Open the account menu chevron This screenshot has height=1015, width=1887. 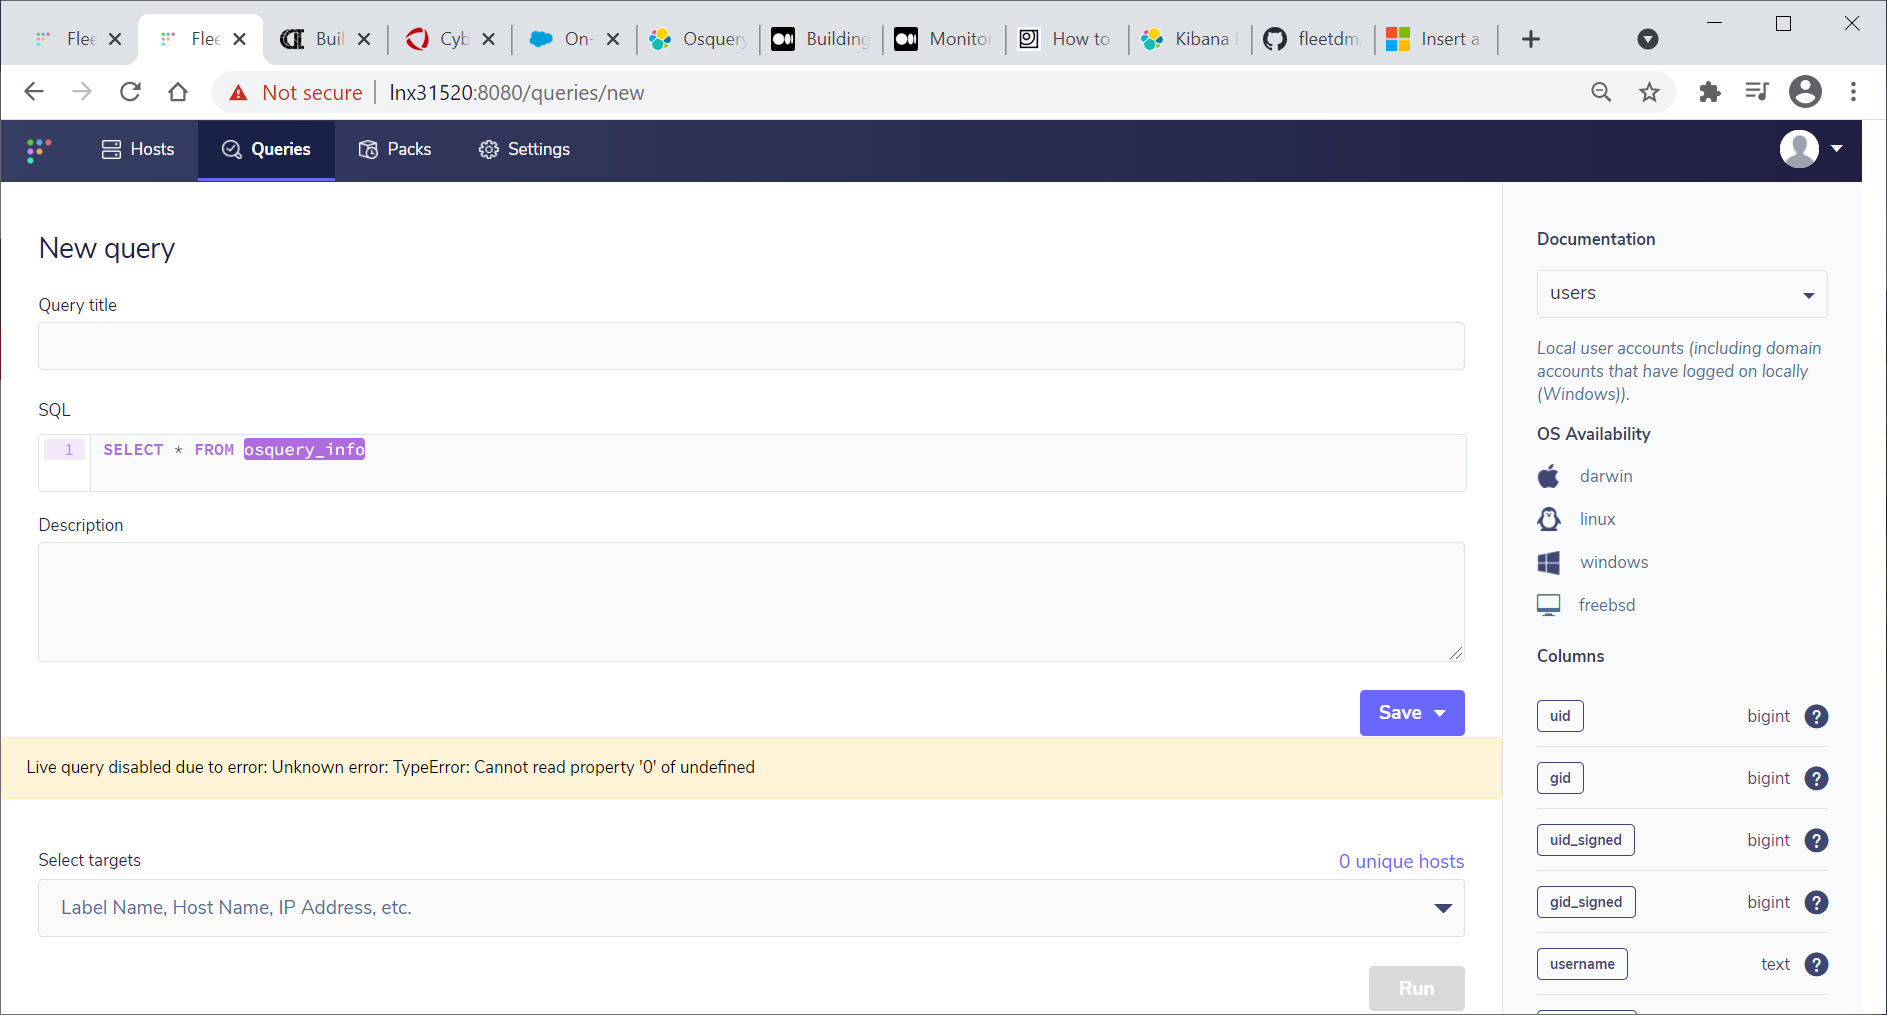click(1836, 149)
